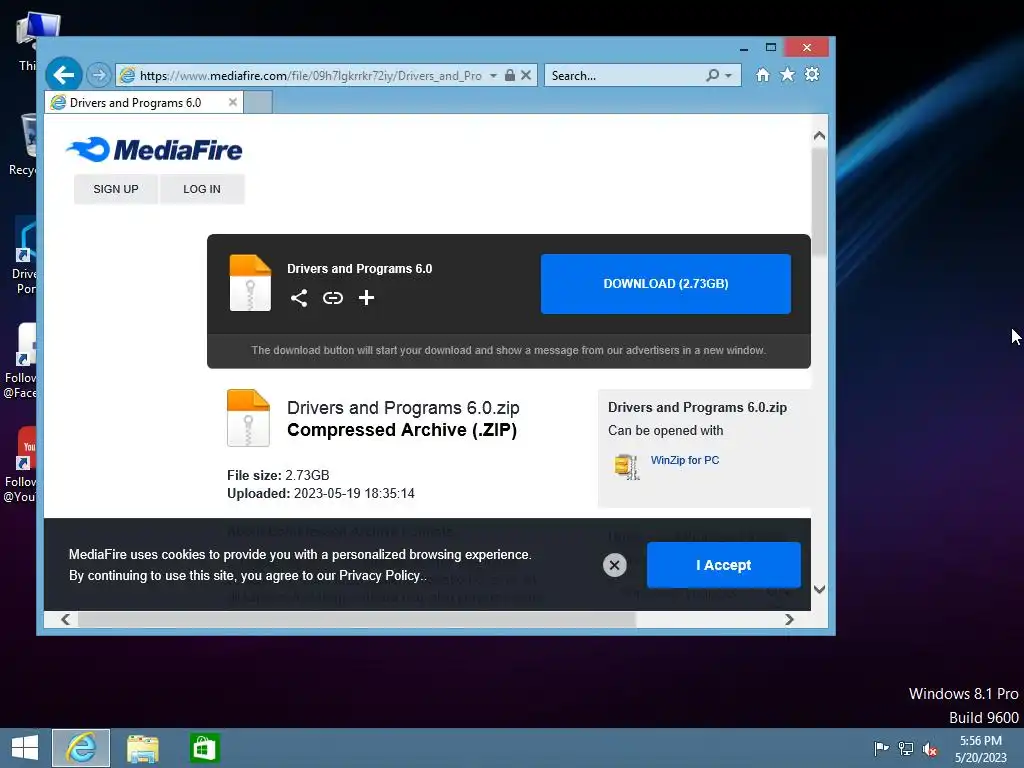Click the Action Center flag tray icon
Image resolution: width=1024 pixels, height=768 pixels.
tap(881, 748)
